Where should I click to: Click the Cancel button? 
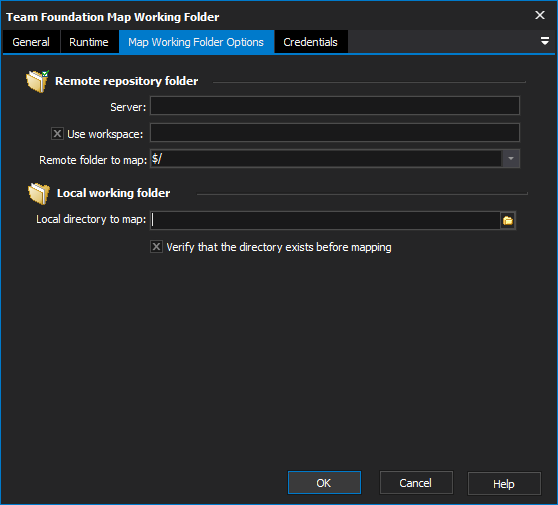416,483
